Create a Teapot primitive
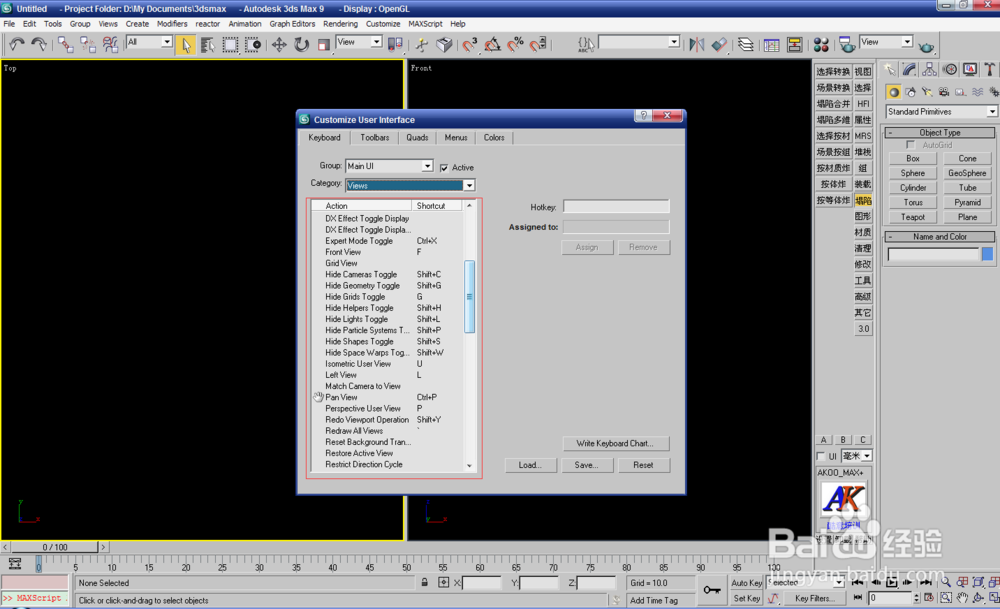 pyautogui.click(x=913, y=217)
